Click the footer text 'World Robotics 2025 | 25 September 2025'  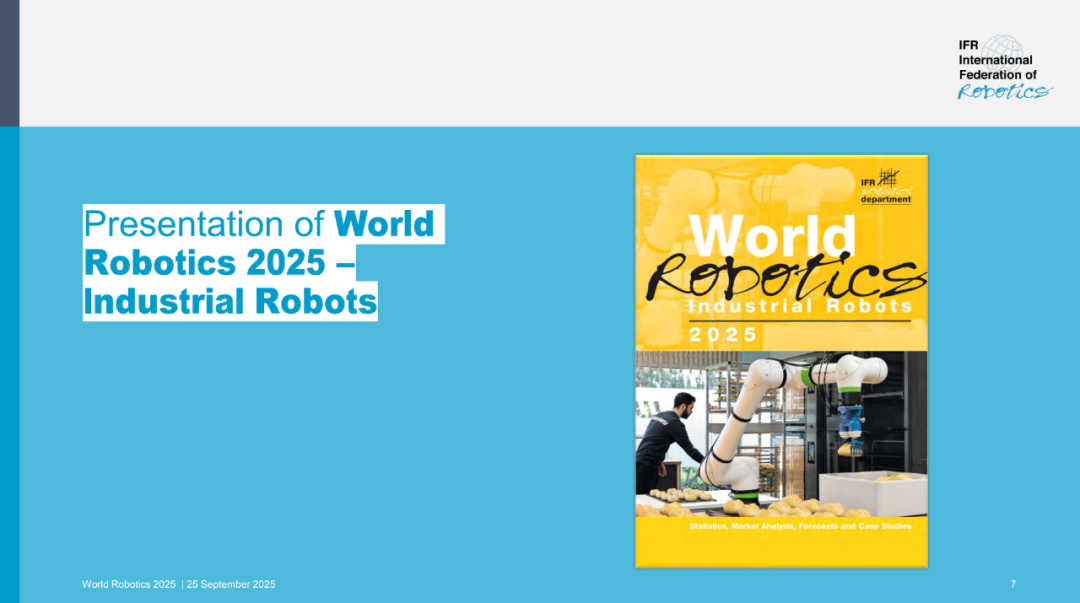click(x=178, y=584)
